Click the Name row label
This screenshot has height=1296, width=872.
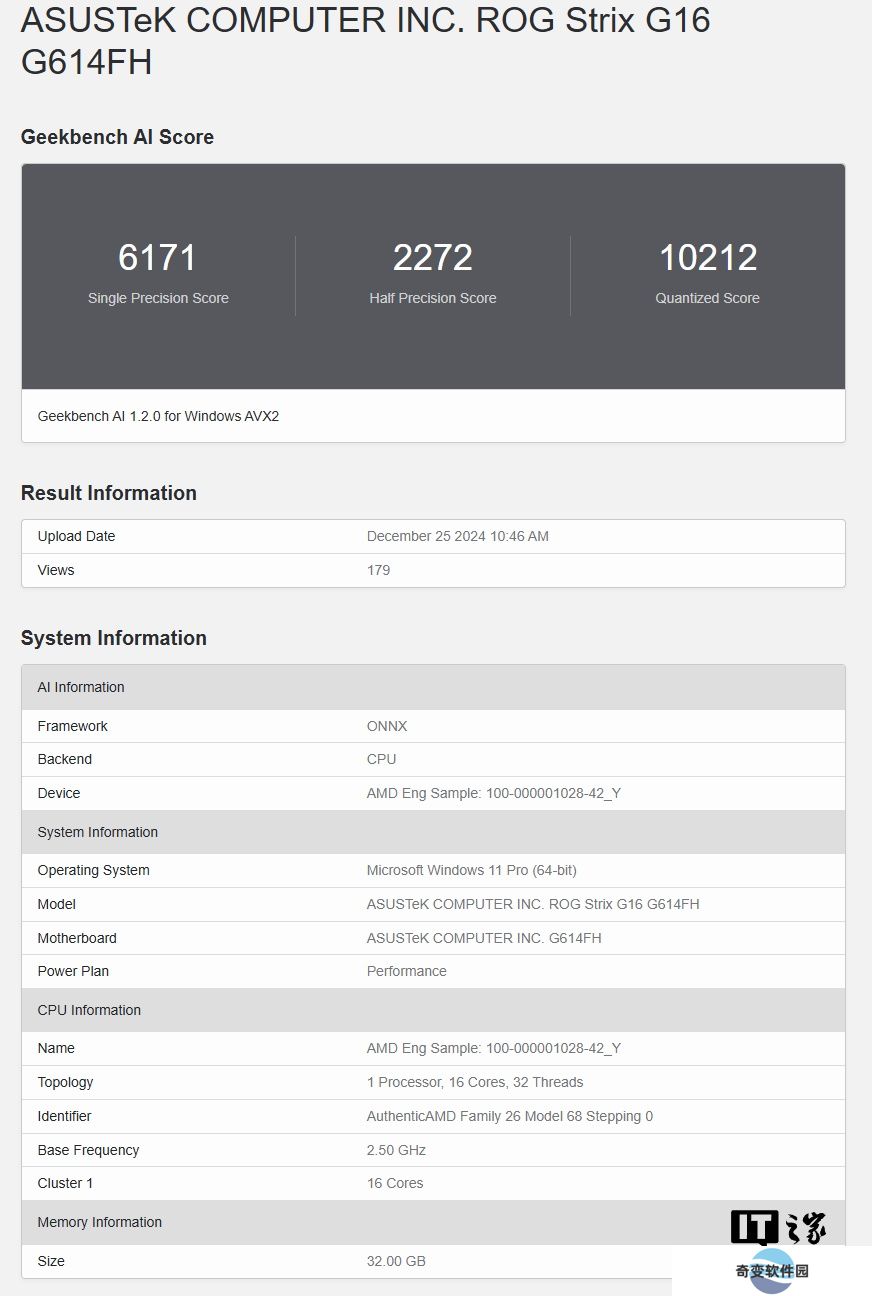56,1048
